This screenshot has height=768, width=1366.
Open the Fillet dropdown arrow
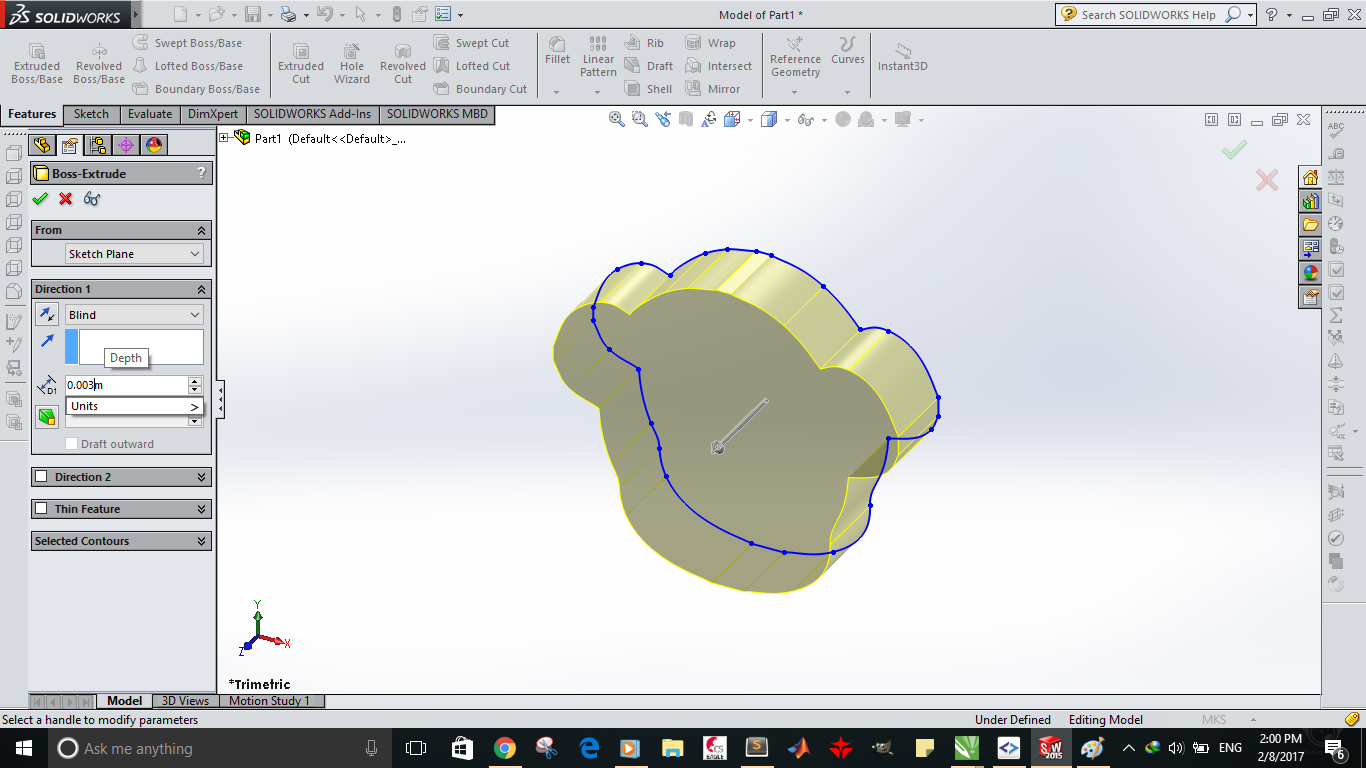556,92
